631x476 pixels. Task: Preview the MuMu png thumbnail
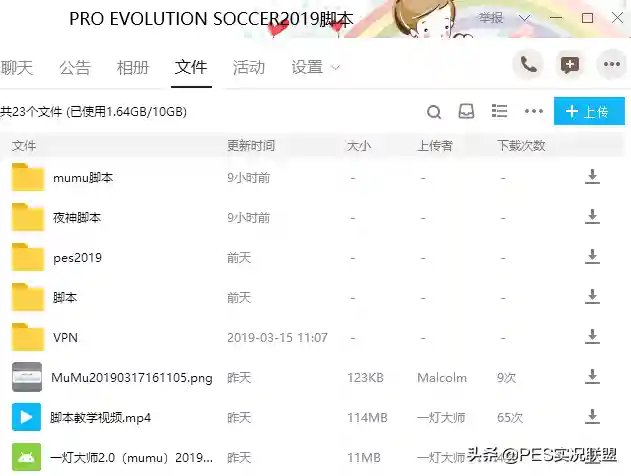(27, 377)
